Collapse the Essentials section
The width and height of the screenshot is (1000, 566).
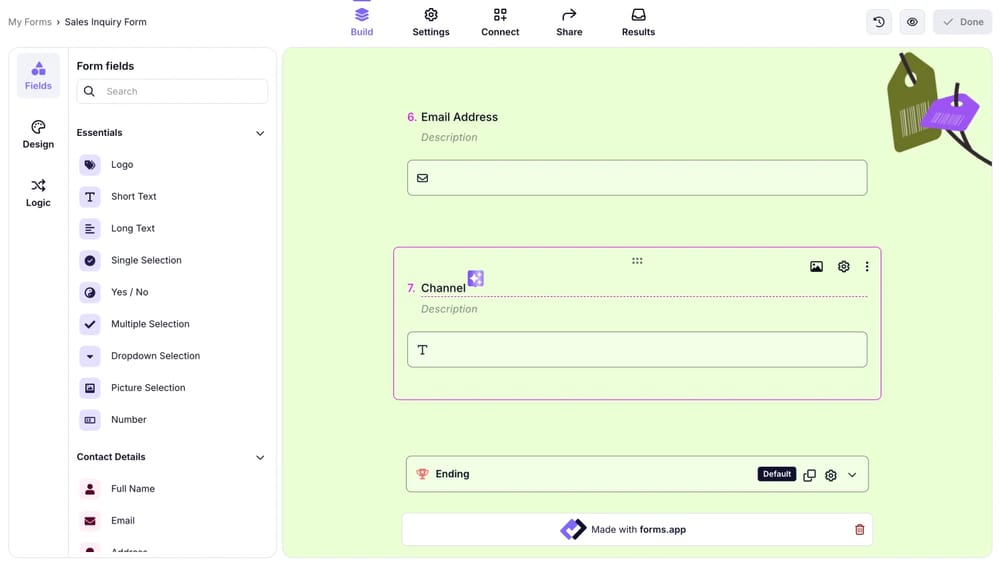(260, 133)
